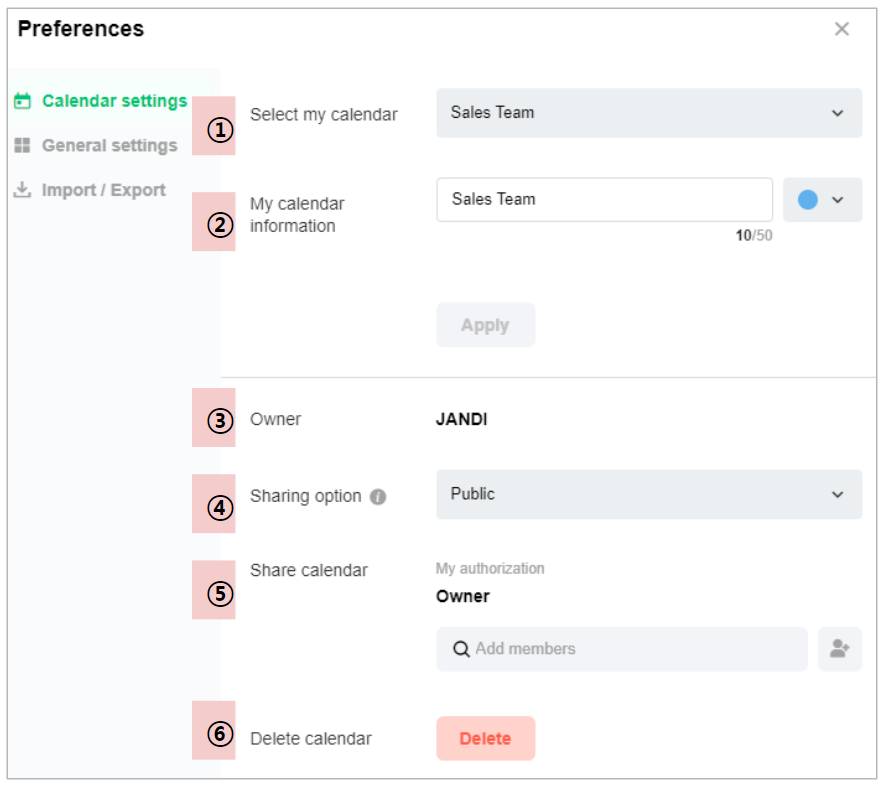Click the Calendar settings calendar icon
Viewport: 884px width, 790px height.
[x=22, y=101]
